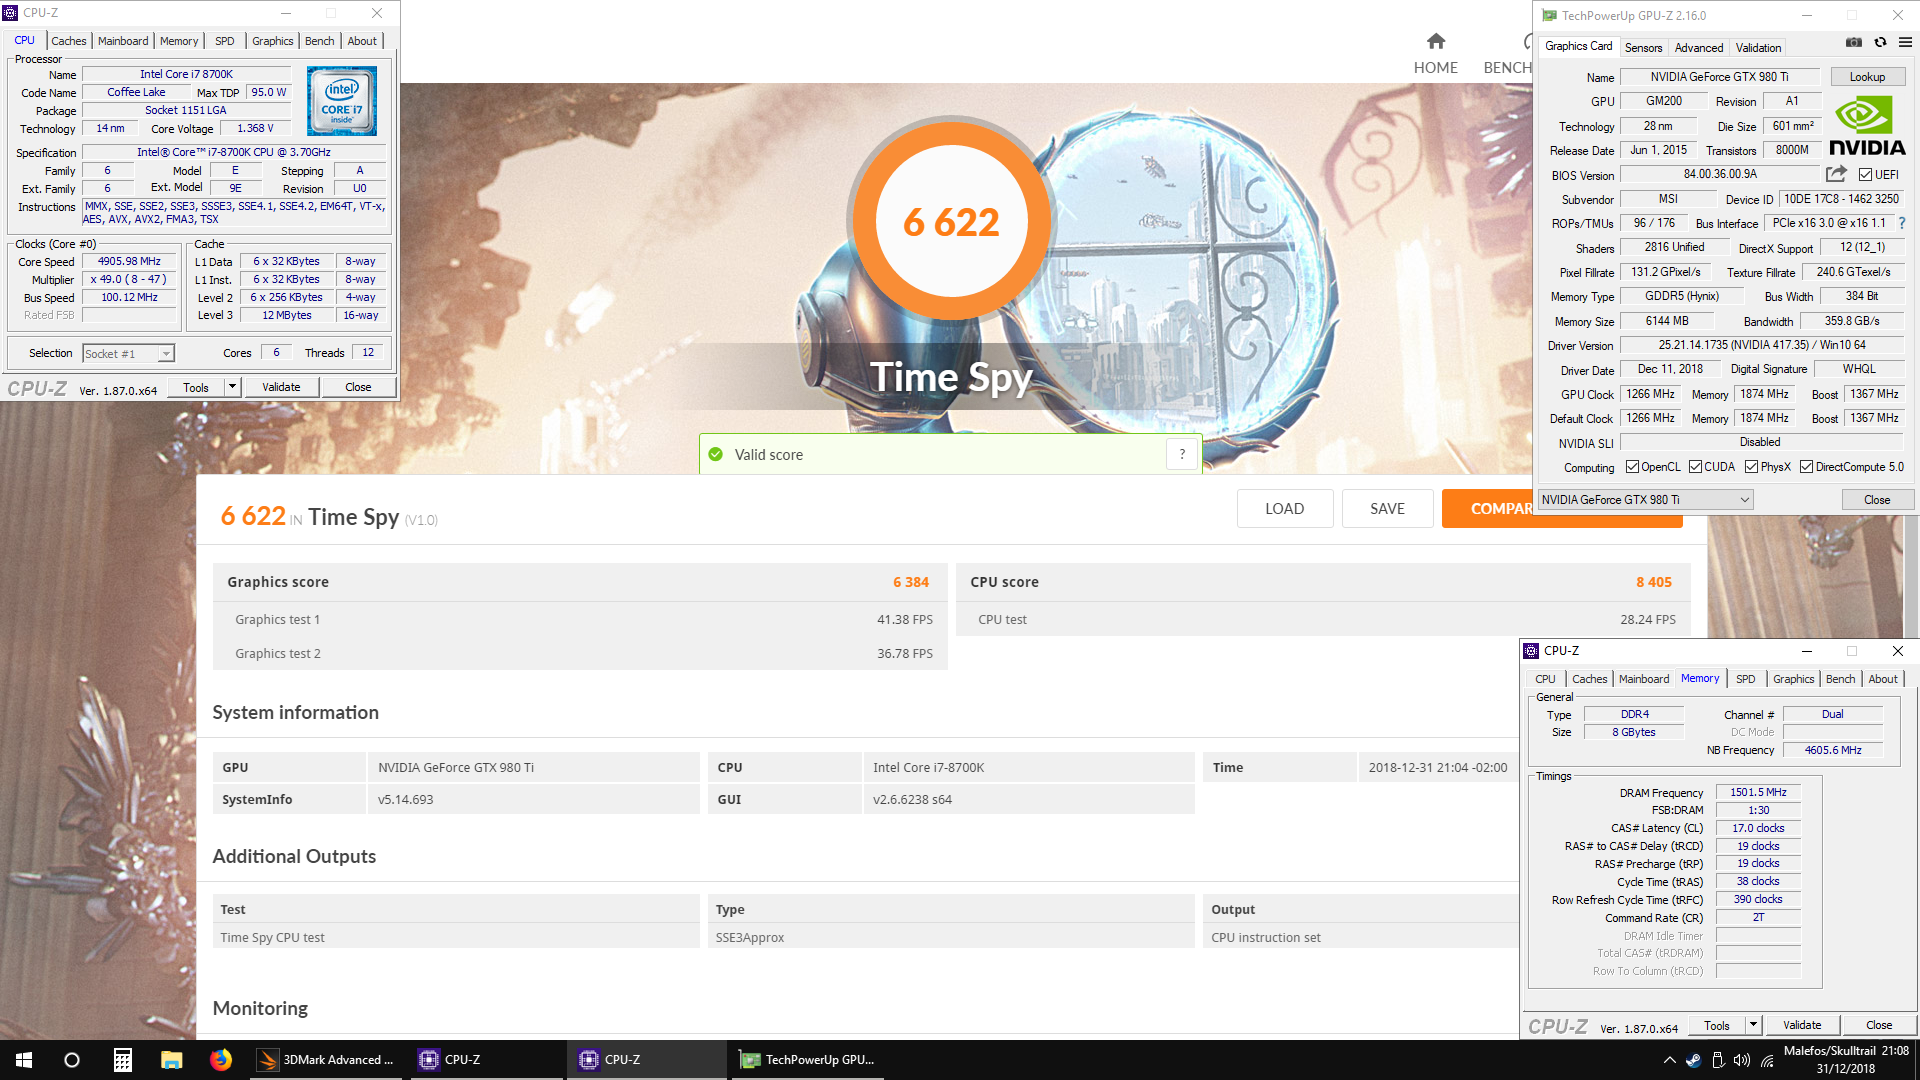The image size is (1920, 1080).
Task: Click the valid score question mark button
Action: [1182, 454]
